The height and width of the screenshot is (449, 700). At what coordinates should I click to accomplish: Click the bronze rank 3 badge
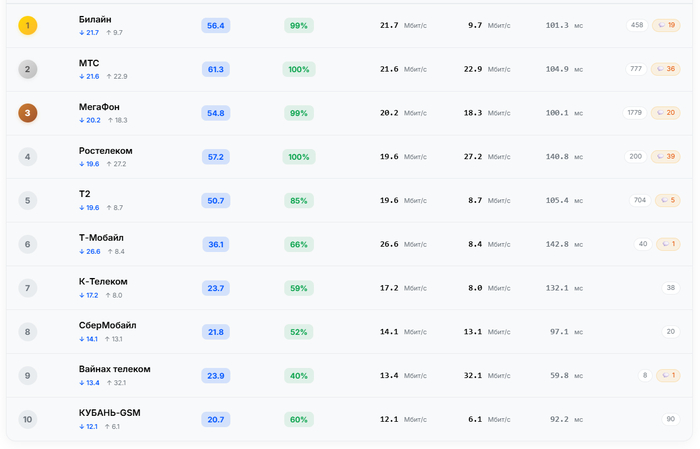coord(28,113)
